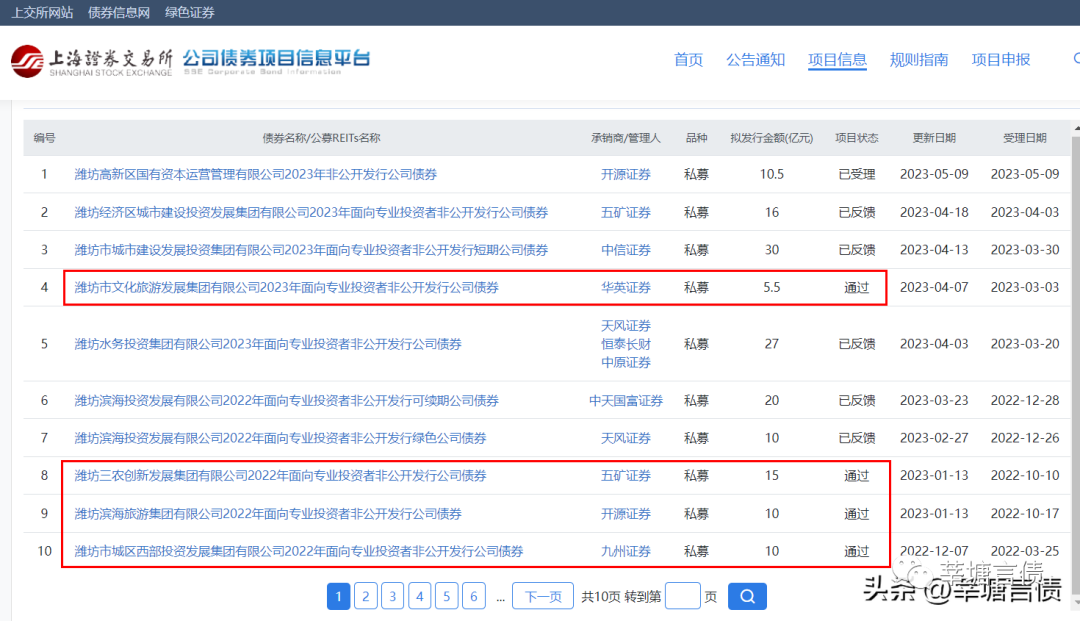Image resolution: width=1080 pixels, height=621 pixels.
Task: Go to the 项目申报 section
Action: (x=1000, y=60)
